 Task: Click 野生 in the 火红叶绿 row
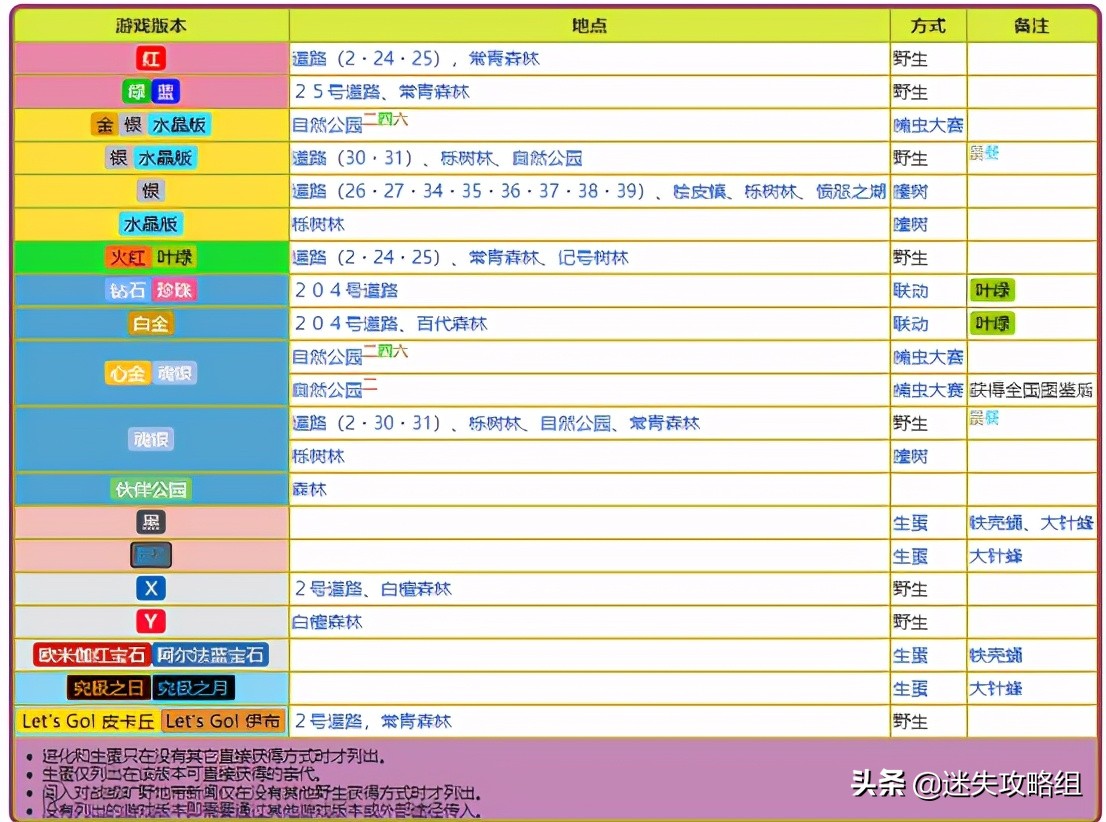(x=910, y=258)
